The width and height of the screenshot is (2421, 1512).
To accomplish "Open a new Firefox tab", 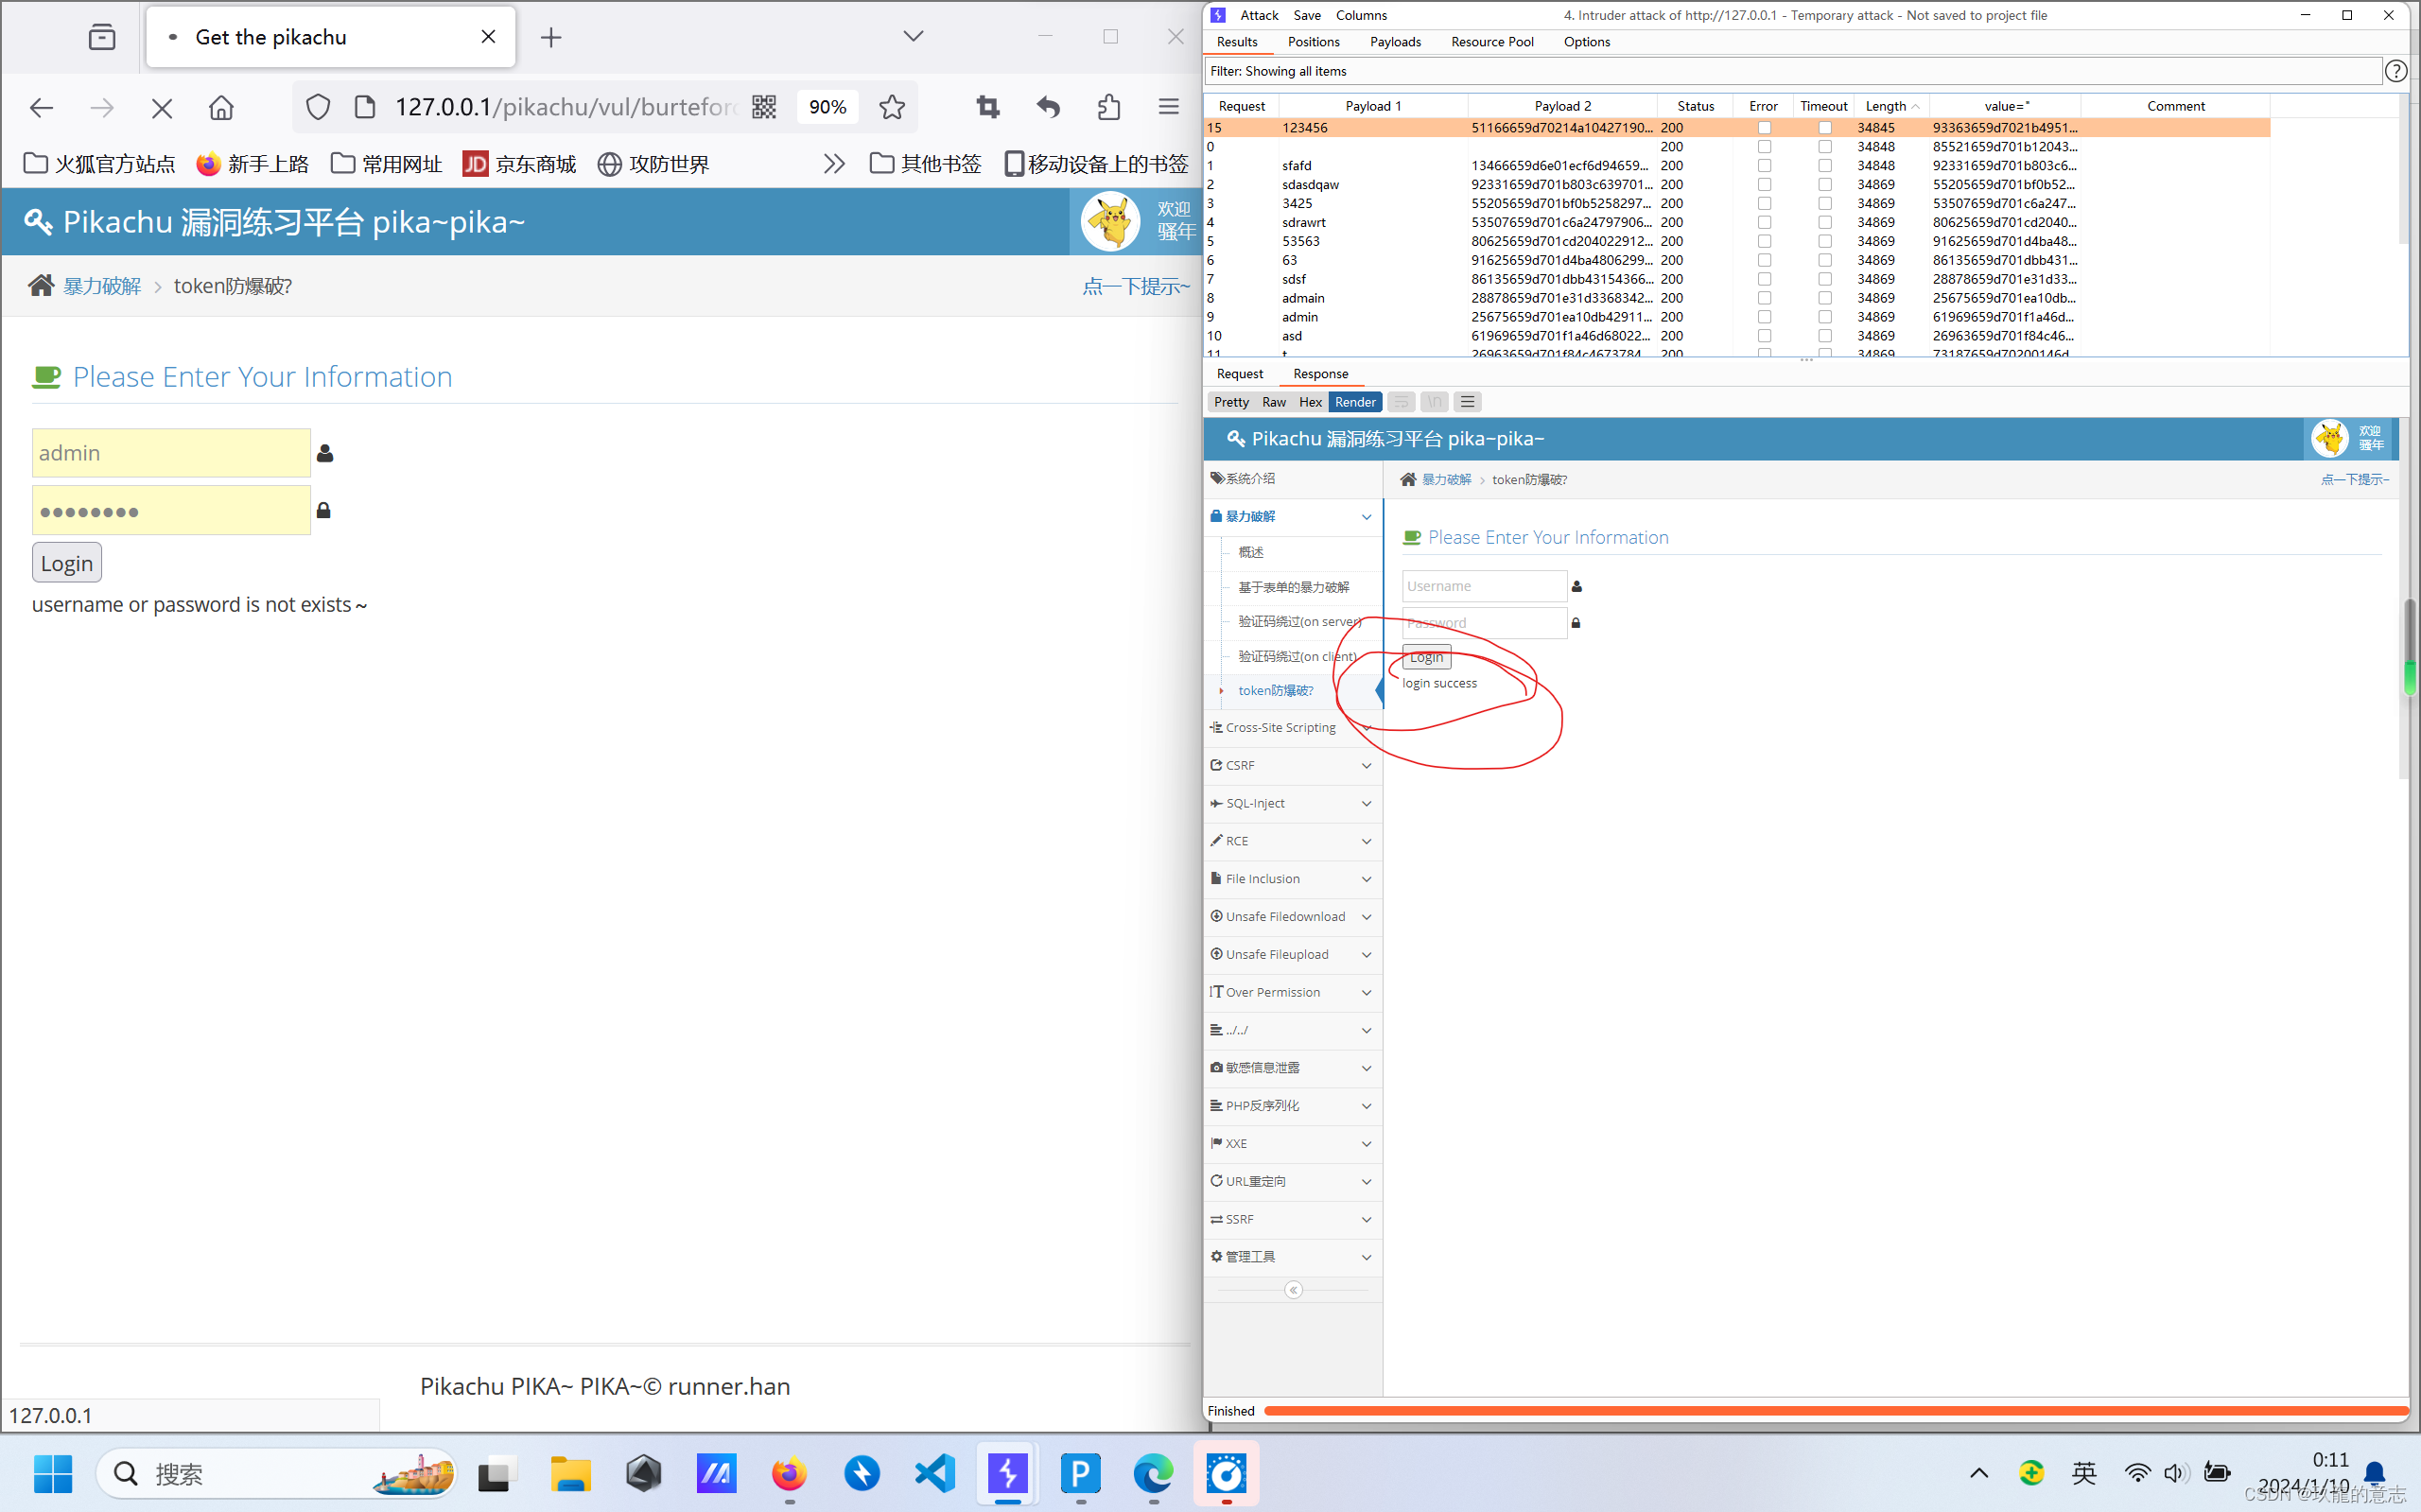I will coord(551,38).
